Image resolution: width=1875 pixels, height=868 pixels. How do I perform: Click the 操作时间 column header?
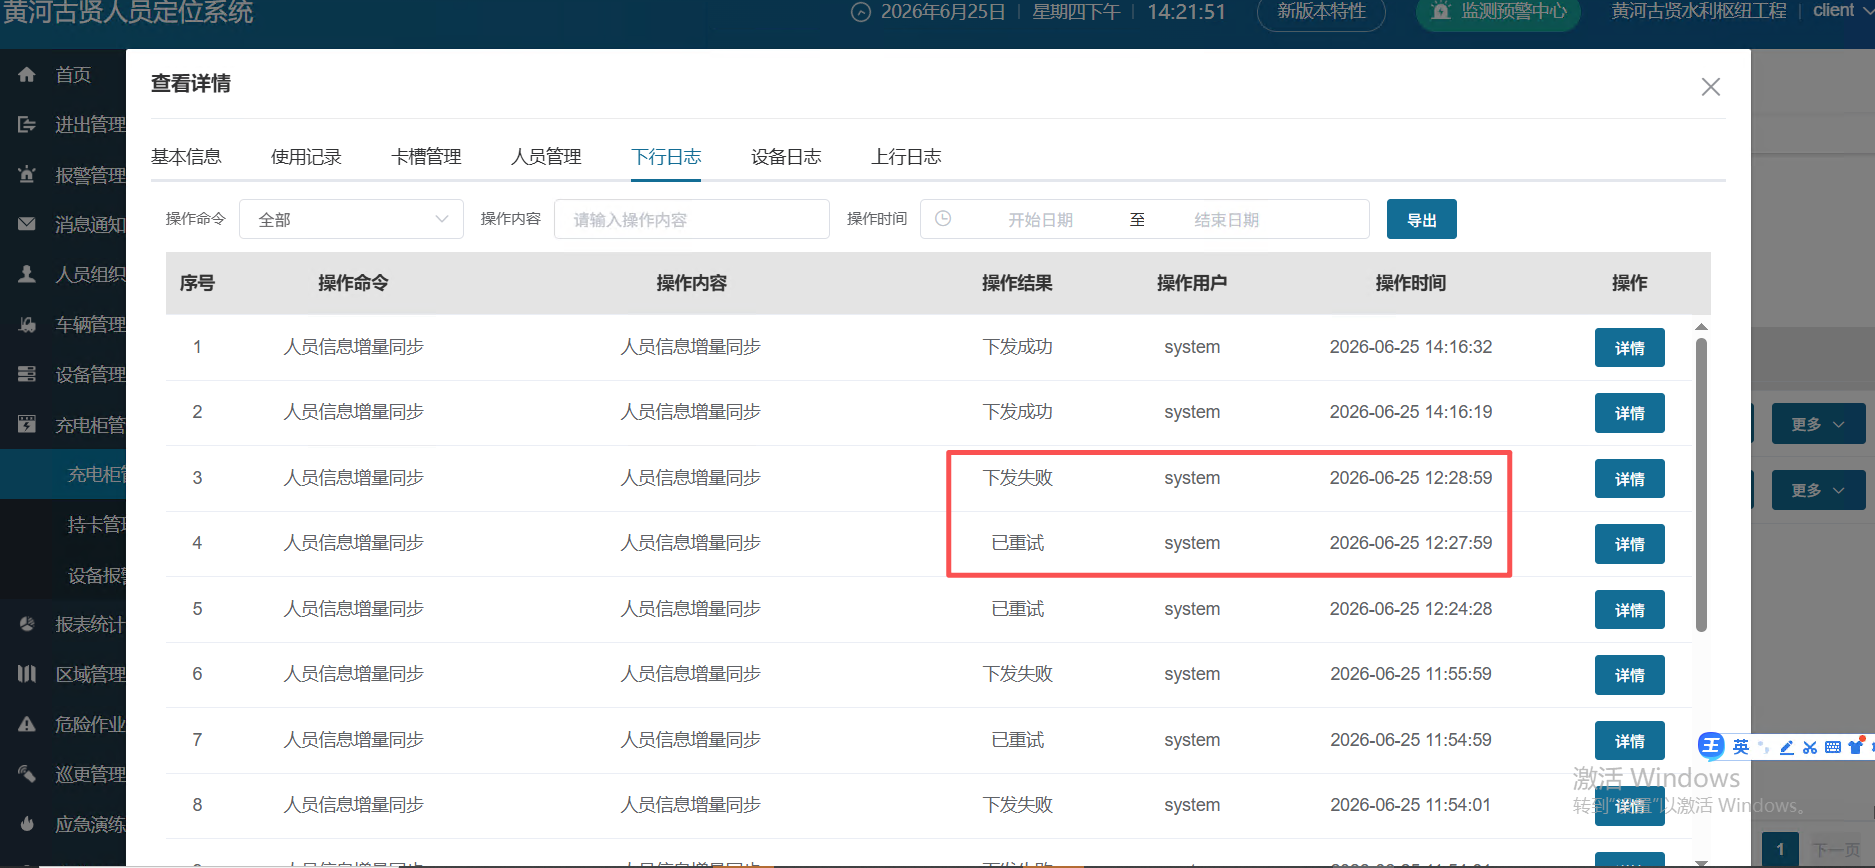click(1411, 283)
